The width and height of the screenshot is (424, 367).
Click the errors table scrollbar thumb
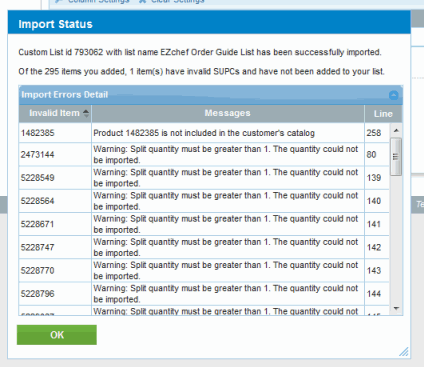[x=396, y=157]
